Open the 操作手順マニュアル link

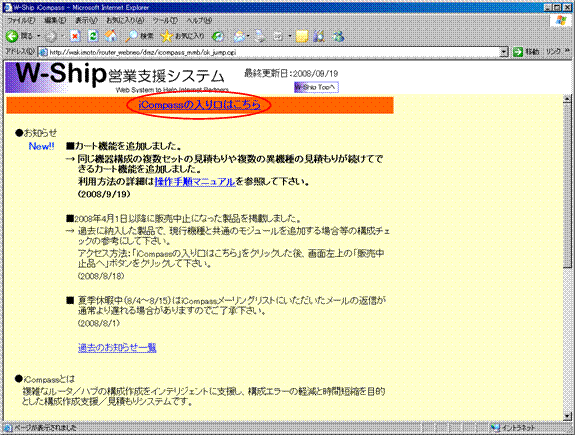coord(195,181)
